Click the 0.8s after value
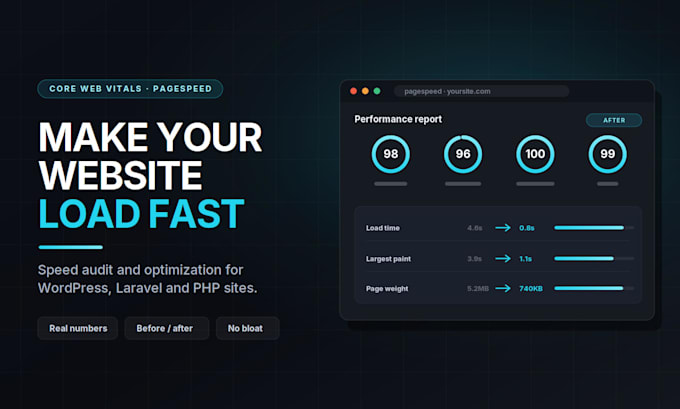Image resolution: width=680 pixels, height=409 pixels. 527,228
